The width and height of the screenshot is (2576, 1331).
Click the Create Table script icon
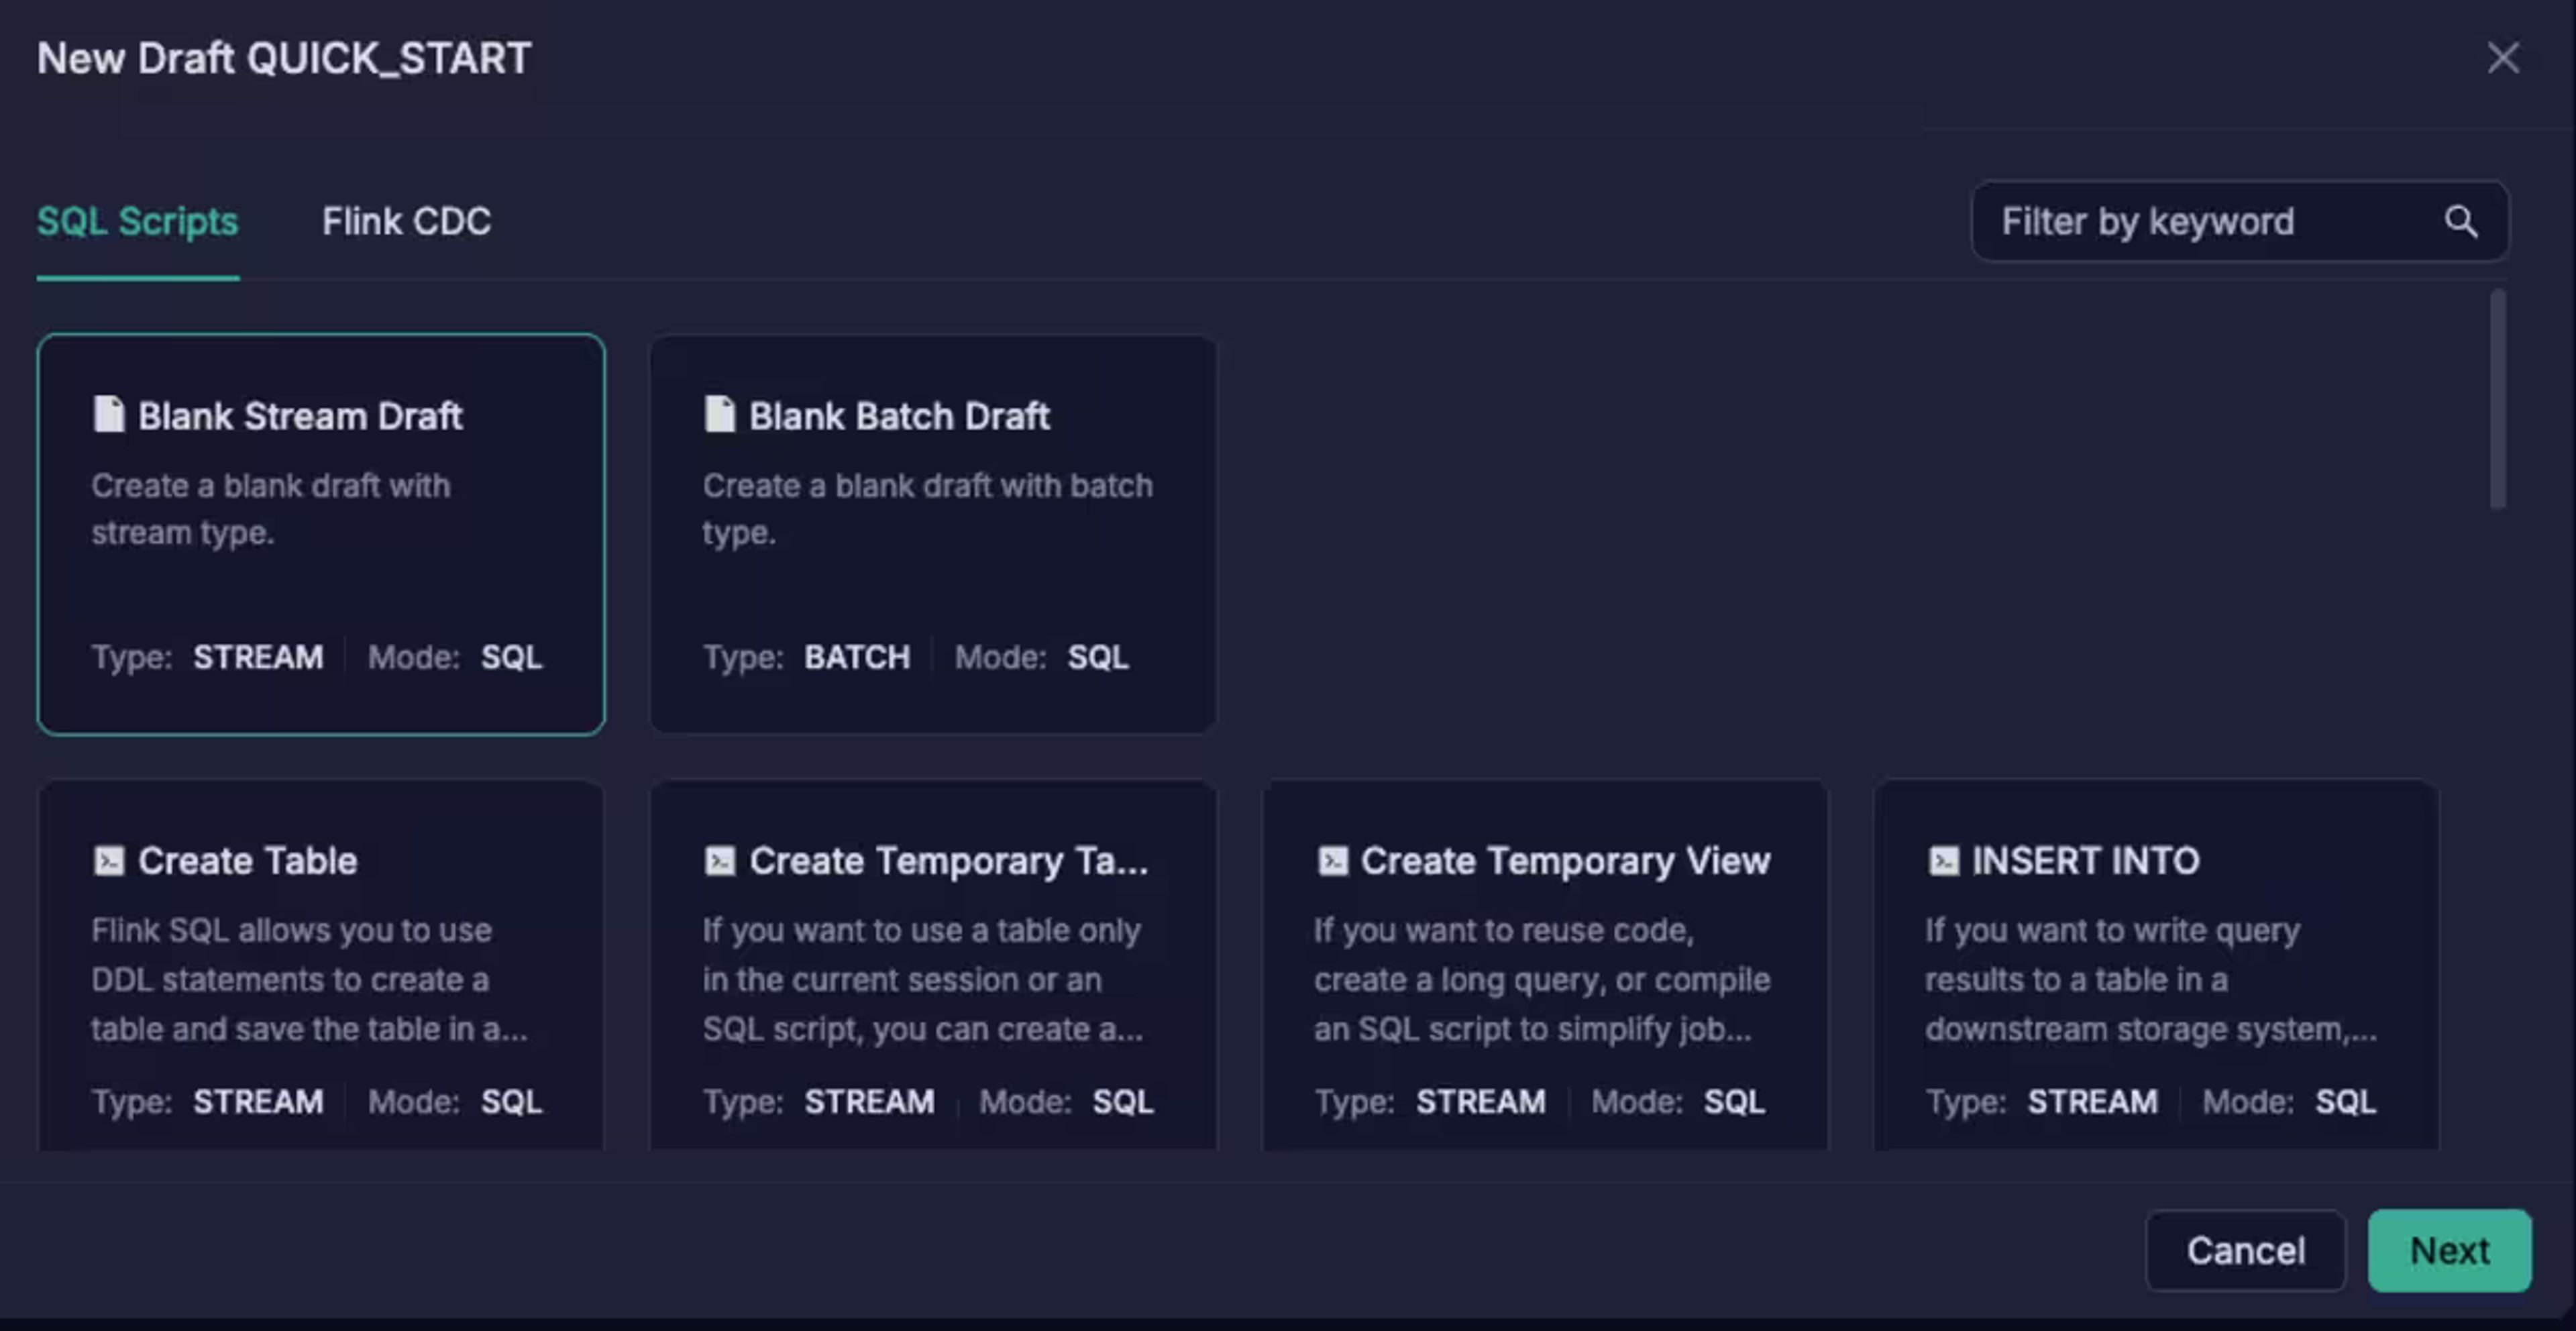[108, 861]
